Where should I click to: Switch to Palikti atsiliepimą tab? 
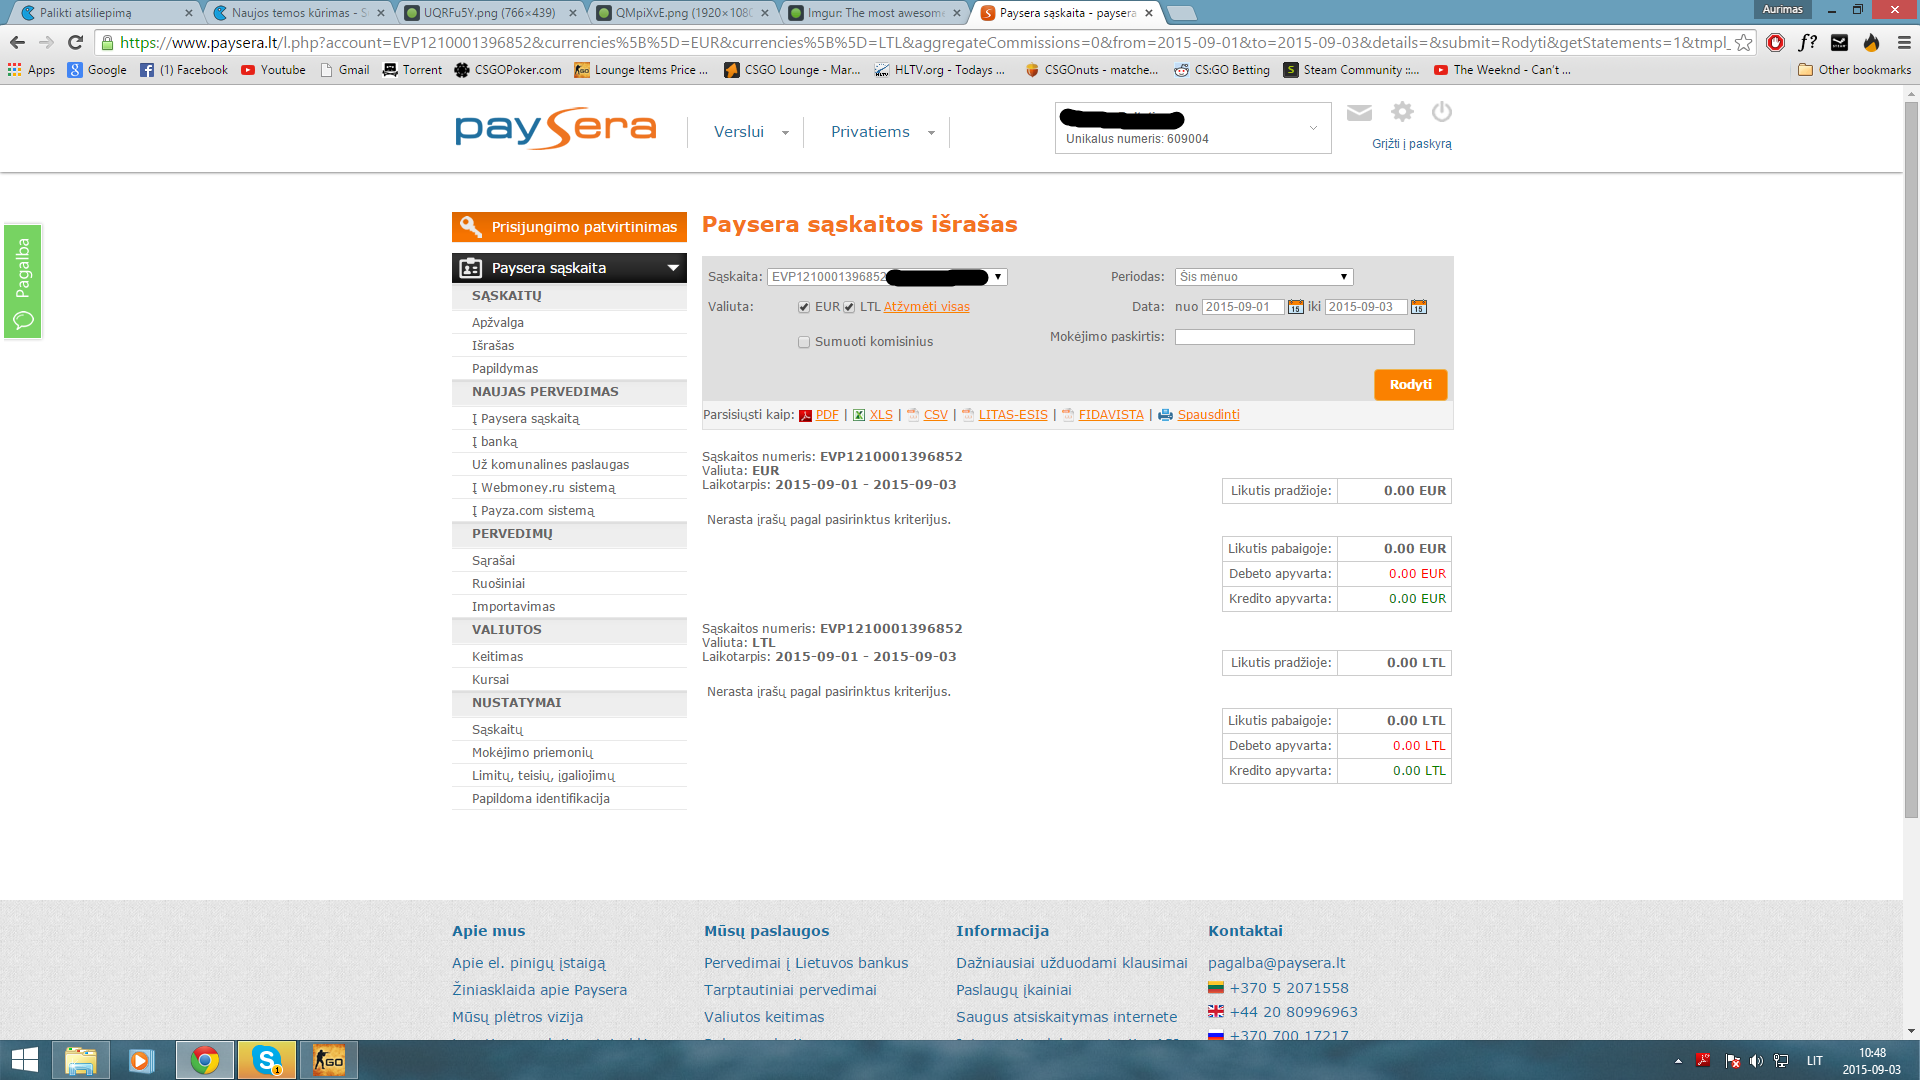point(105,13)
